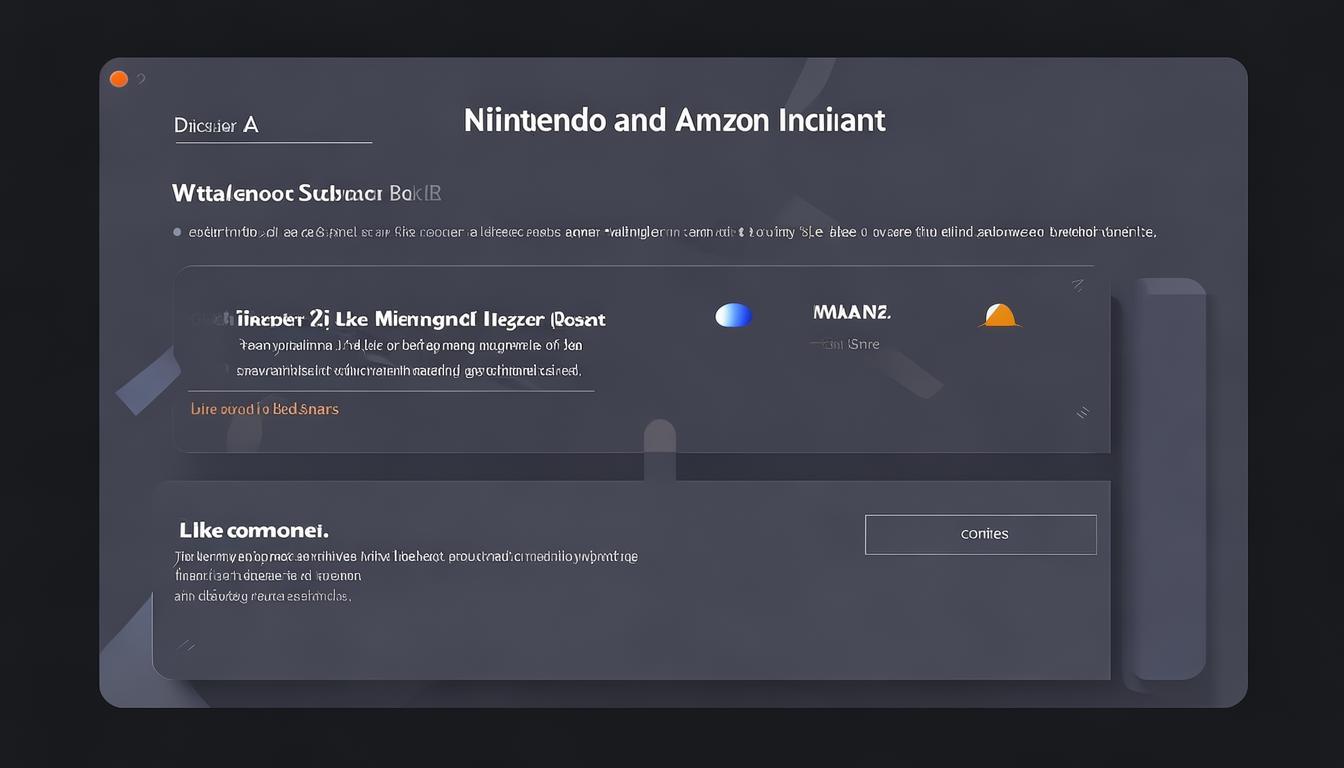Image resolution: width=1344 pixels, height=768 pixels.
Task: Click the "Lkie comonei." heading
Action: pyautogui.click(x=254, y=530)
